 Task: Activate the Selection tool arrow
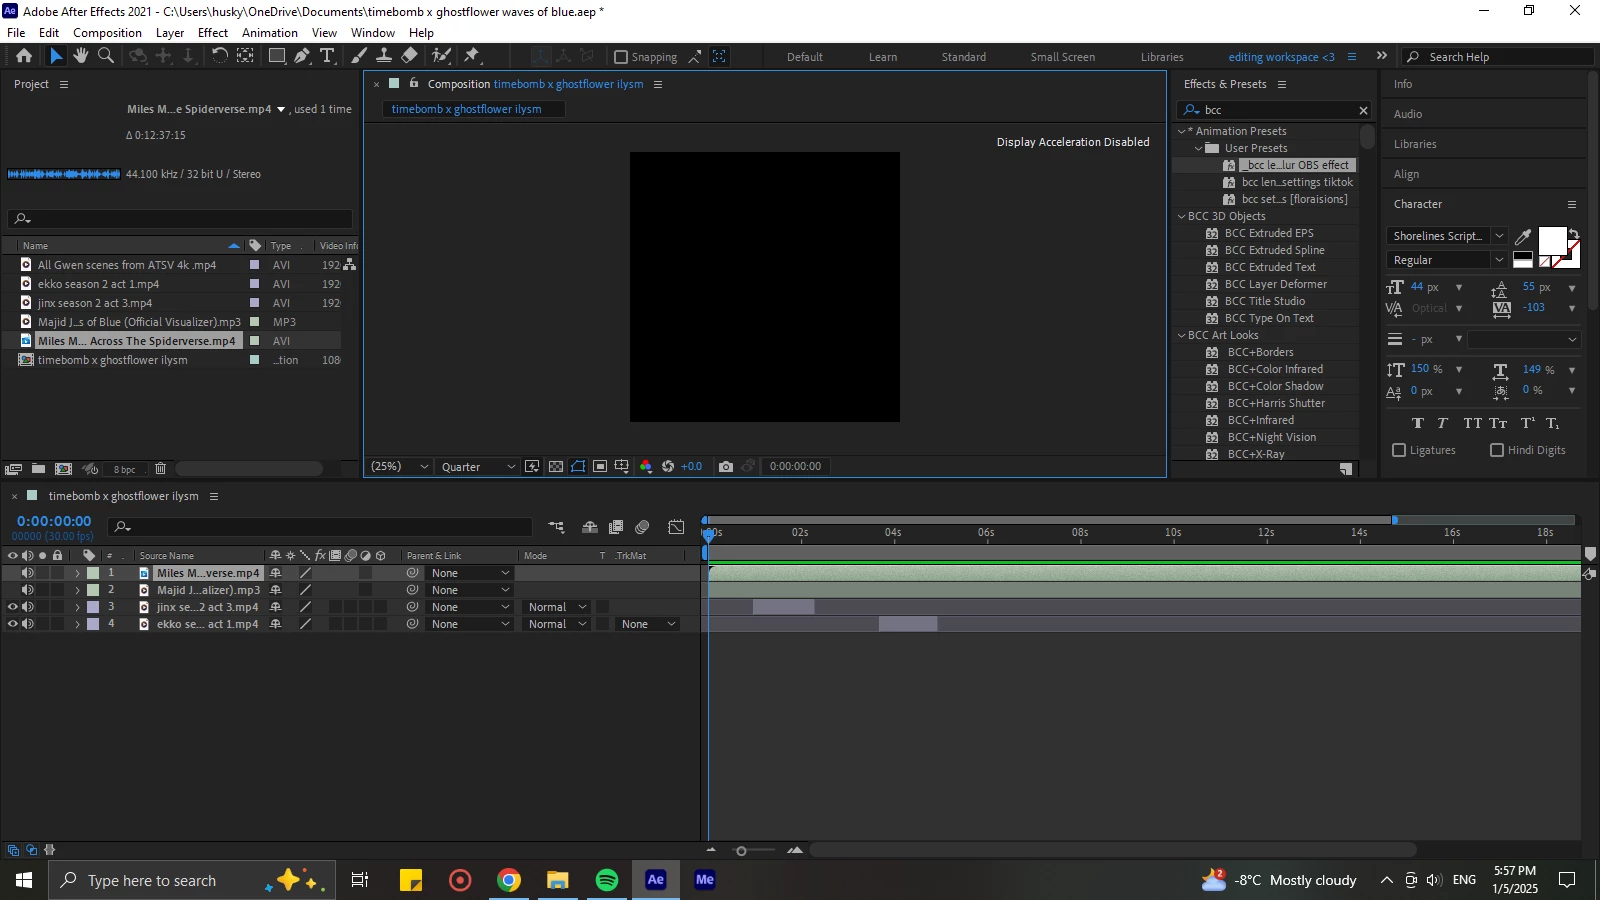coord(56,56)
